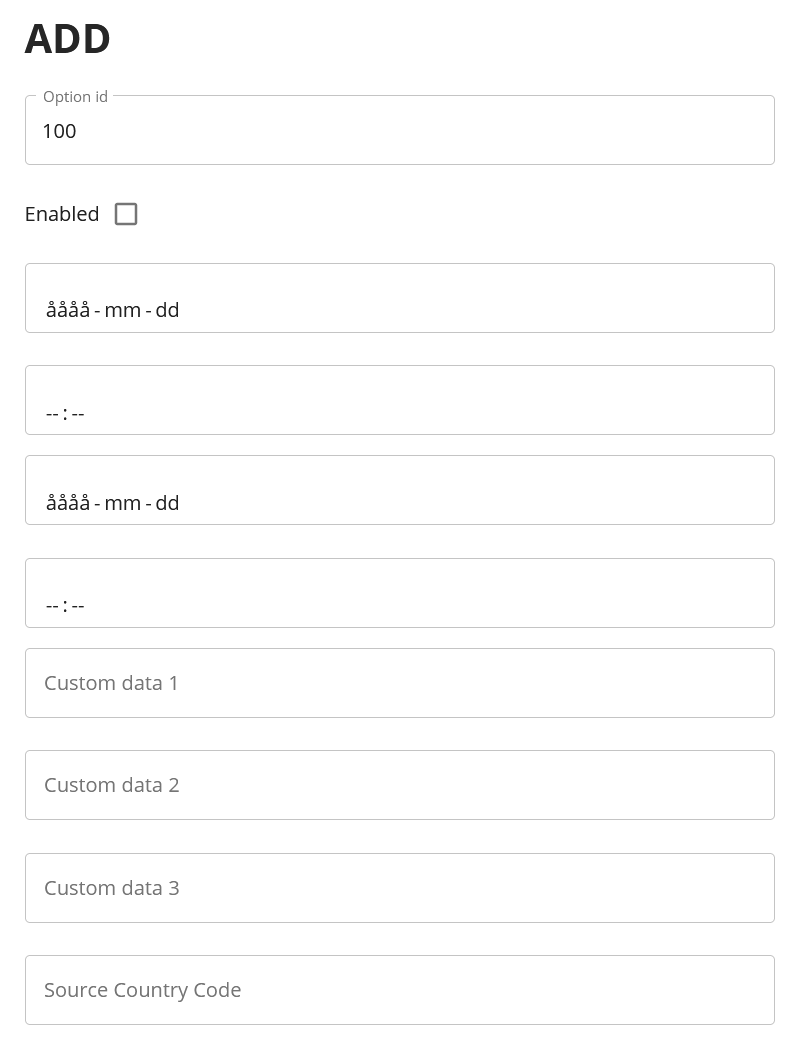Select minutes segment in second time field
The image size is (792, 1039).
tap(78, 606)
